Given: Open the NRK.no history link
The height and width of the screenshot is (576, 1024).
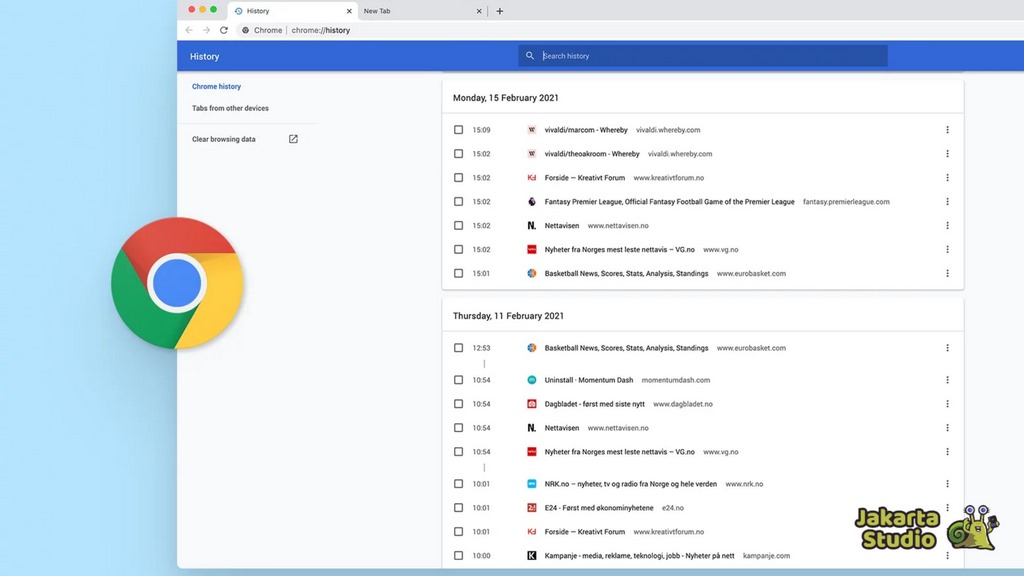Looking at the screenshot, I should (630, 484).
